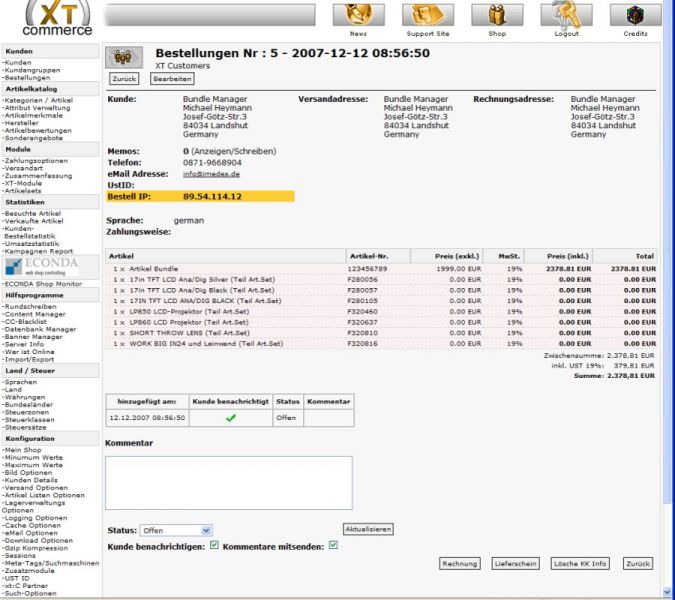Open XT-Module in the sidebar
Image resolution: width=675 pixels, height=600 pixels.
(22, 183)
